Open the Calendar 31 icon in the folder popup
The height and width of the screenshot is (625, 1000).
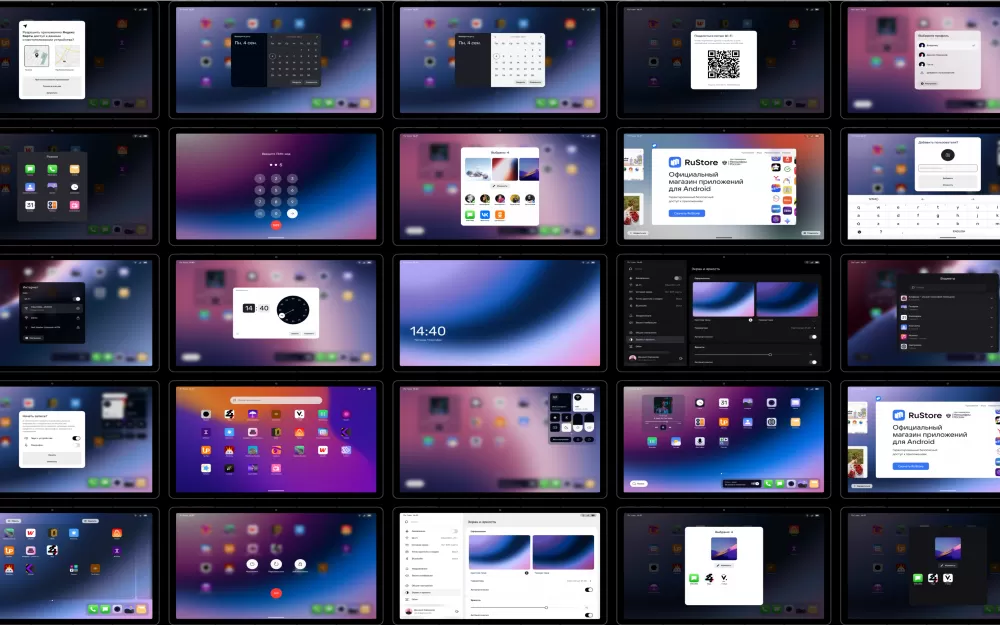point(30,205)
